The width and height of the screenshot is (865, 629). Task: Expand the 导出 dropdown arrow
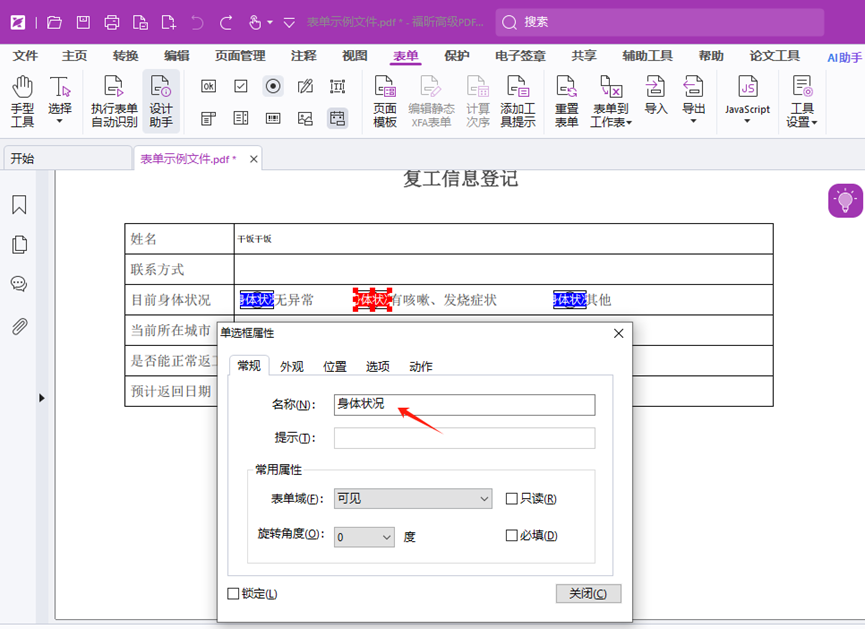point(693,121)
